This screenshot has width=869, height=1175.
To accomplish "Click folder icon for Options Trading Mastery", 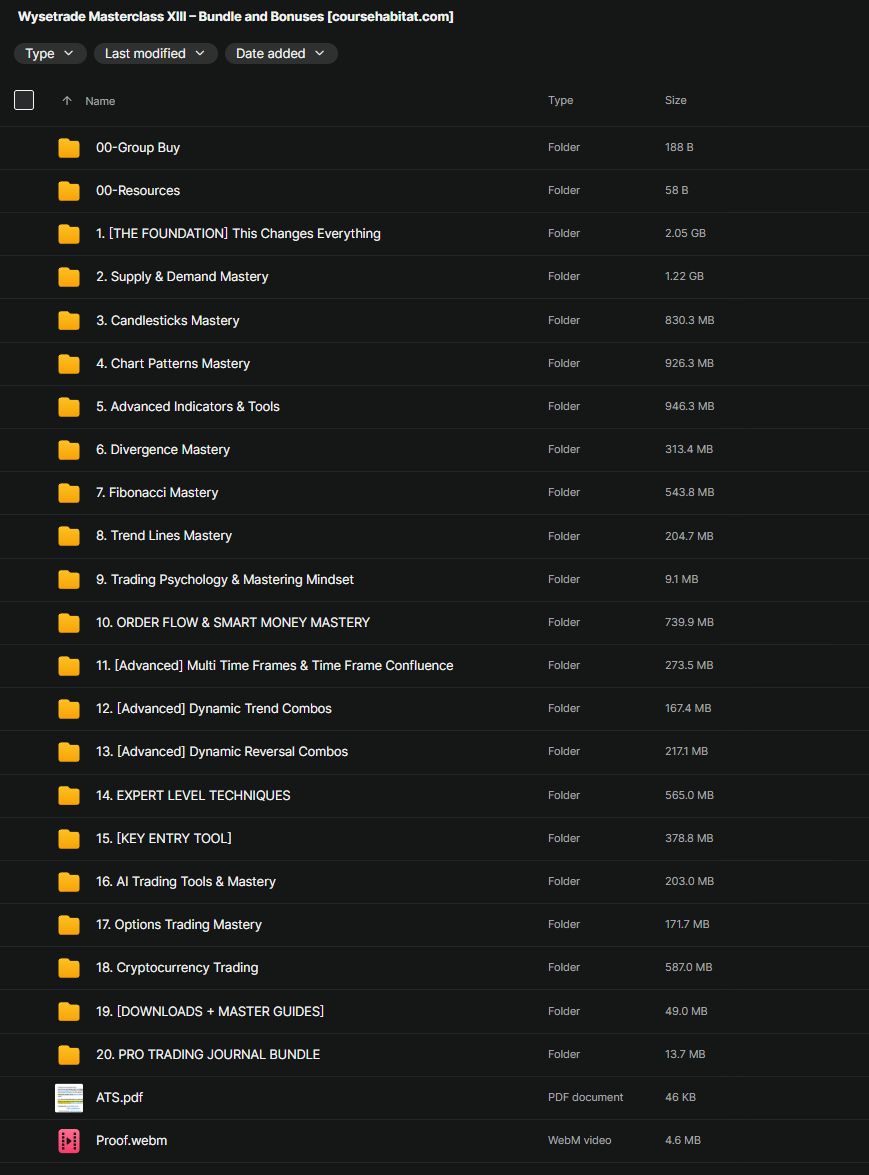I will 69,925.
